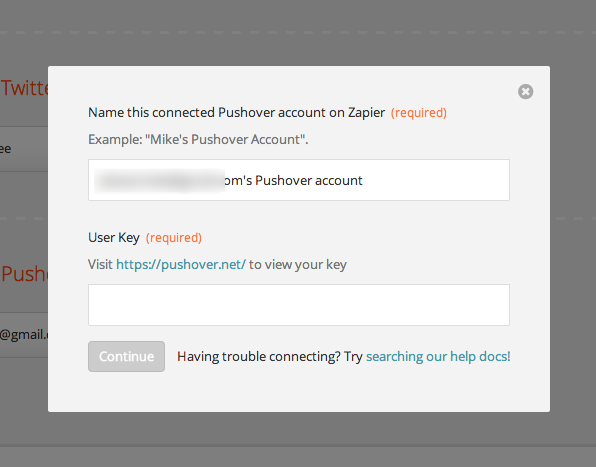Click 'Pushover account' text inside the name field
The image size is (596, 467).
(x=309, y=180)
